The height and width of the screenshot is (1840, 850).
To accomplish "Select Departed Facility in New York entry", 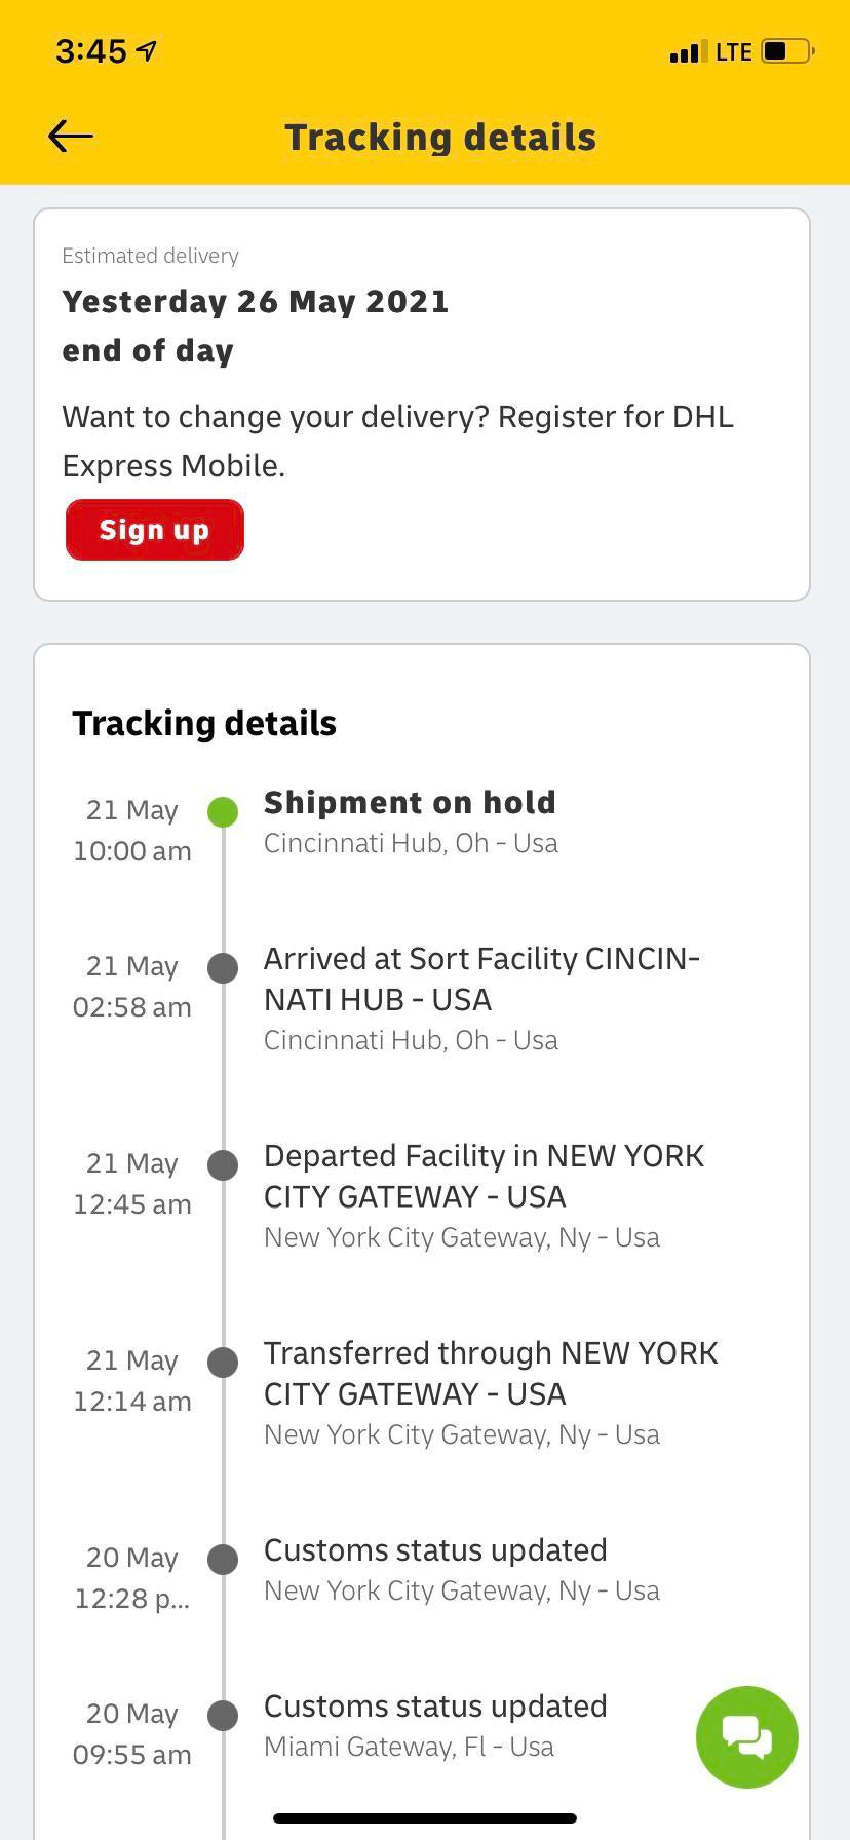I will (x=483, y=1195).
